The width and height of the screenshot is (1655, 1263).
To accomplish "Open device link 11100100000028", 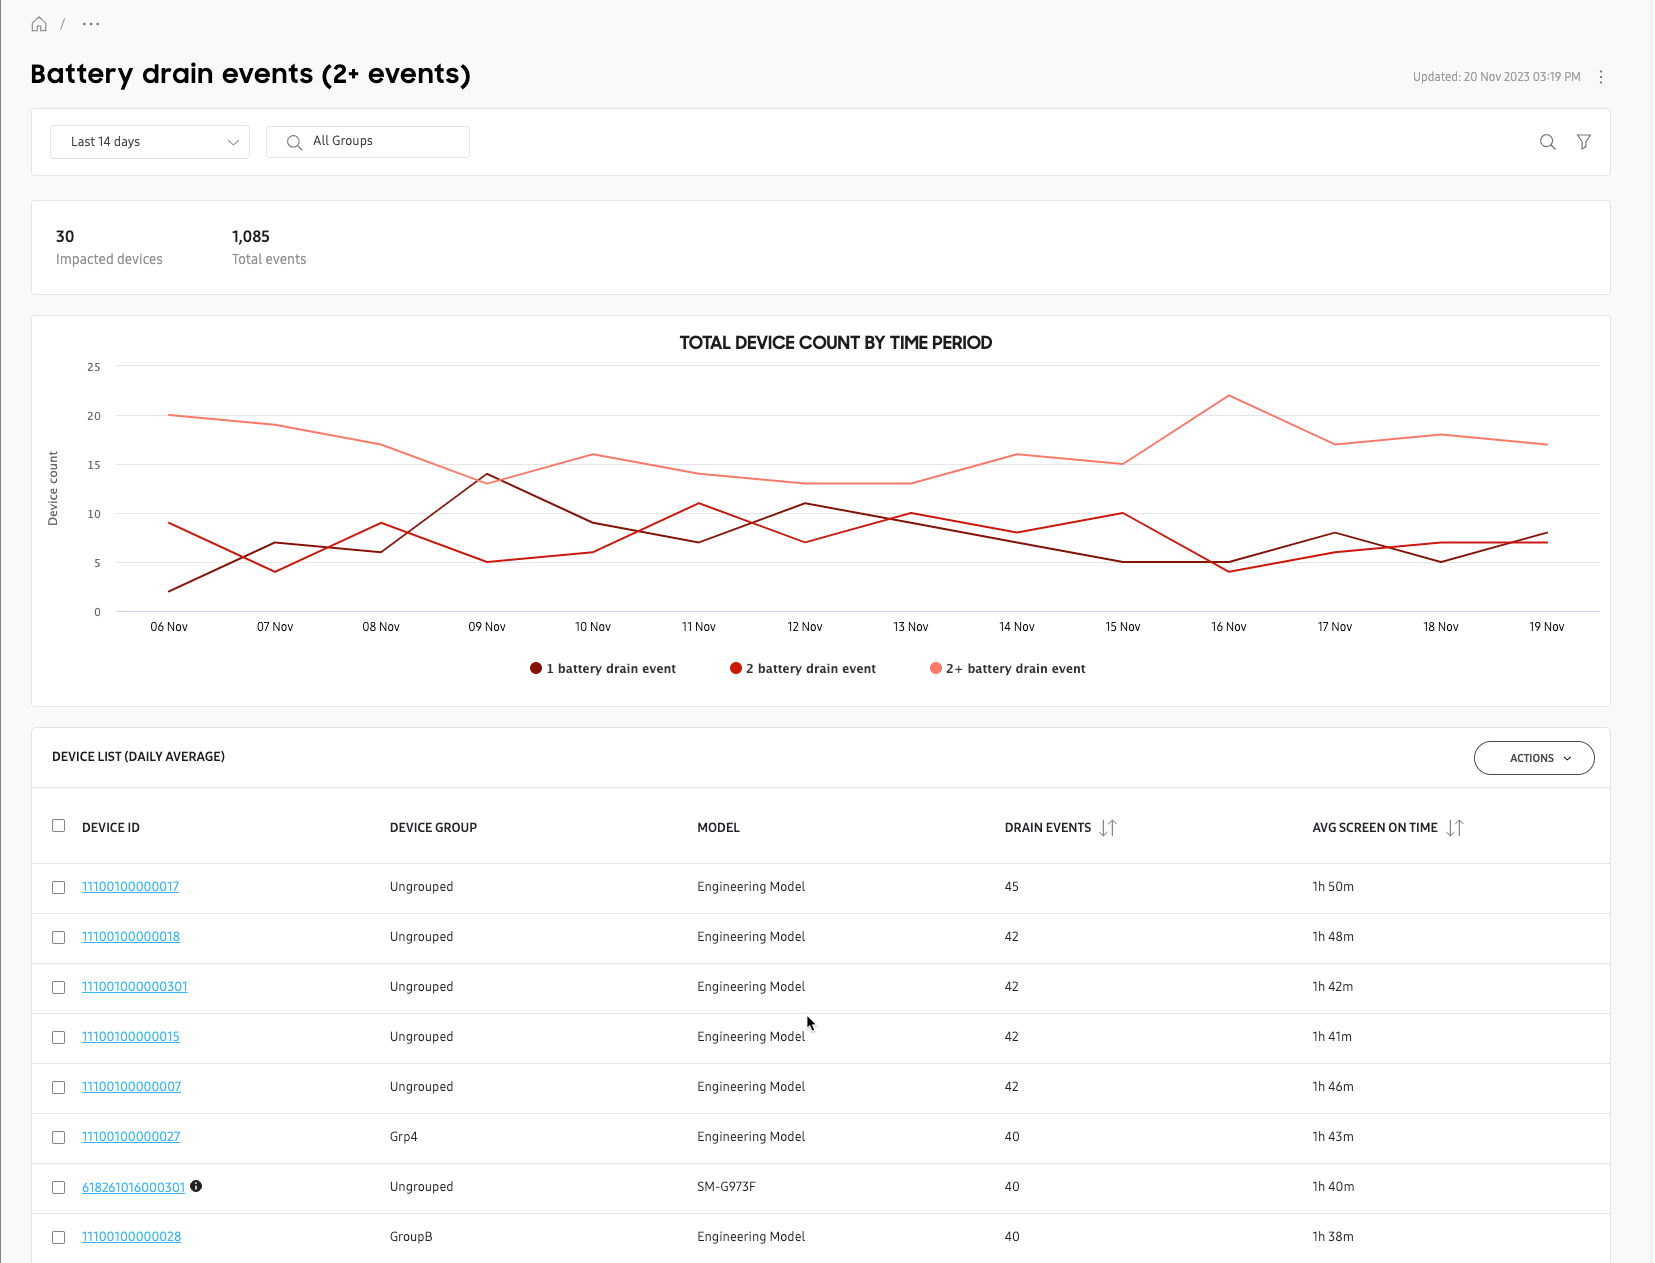I will (131, 1237).
